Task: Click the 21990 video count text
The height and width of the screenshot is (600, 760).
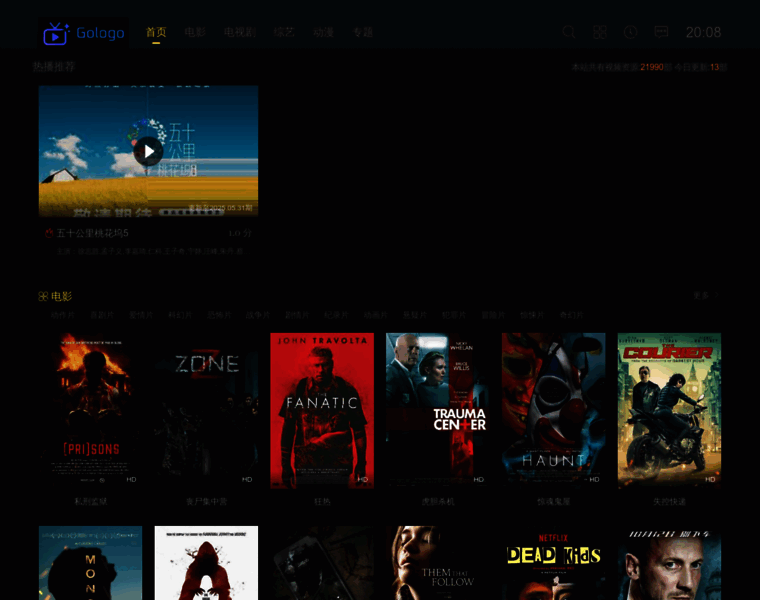Action: tap(651, 67)
